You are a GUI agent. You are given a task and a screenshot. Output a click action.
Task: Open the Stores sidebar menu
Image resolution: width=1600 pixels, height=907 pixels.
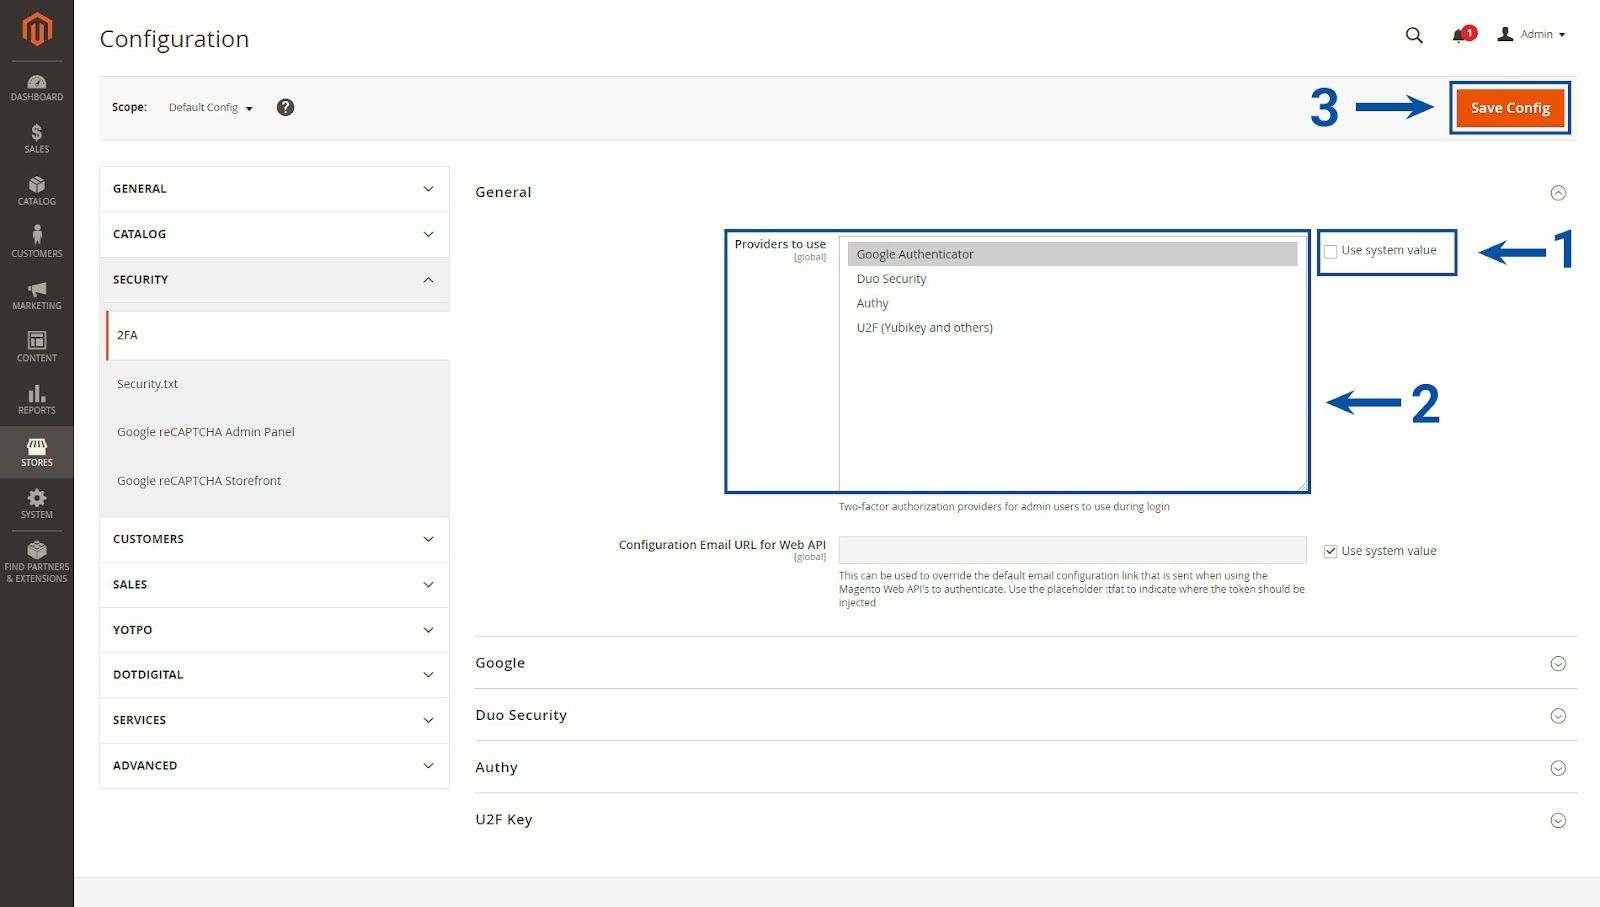tap(37, 452)
